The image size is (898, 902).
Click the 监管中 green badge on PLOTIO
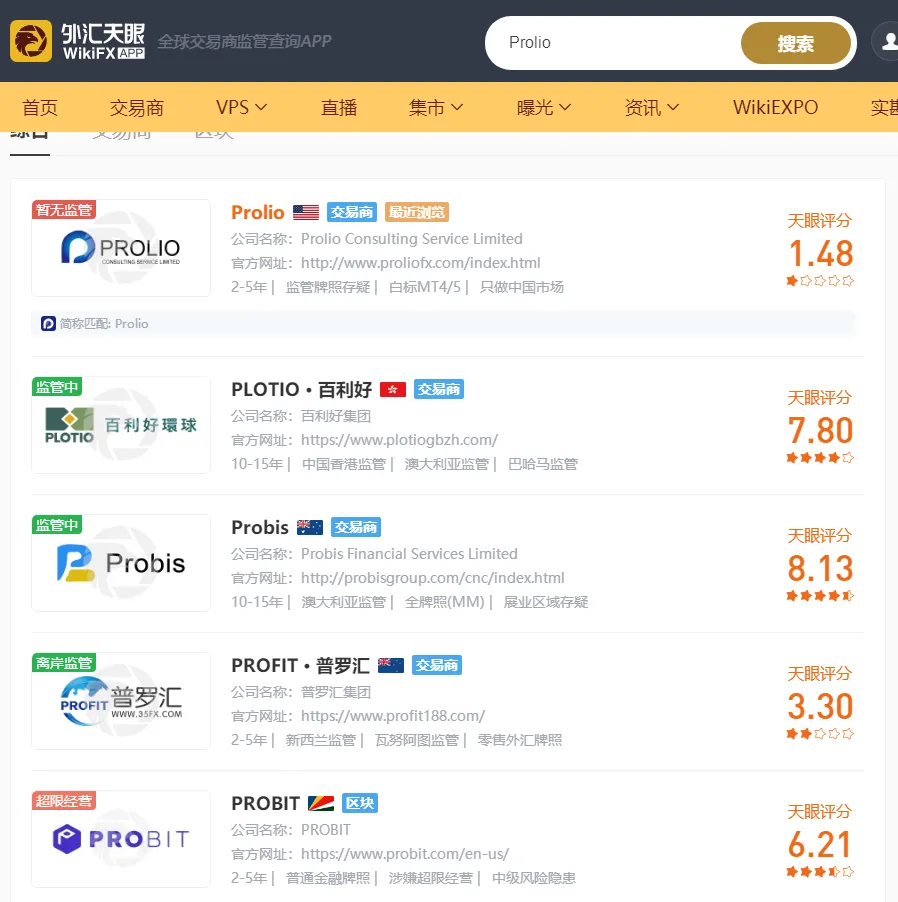click(x=57, y=387)
